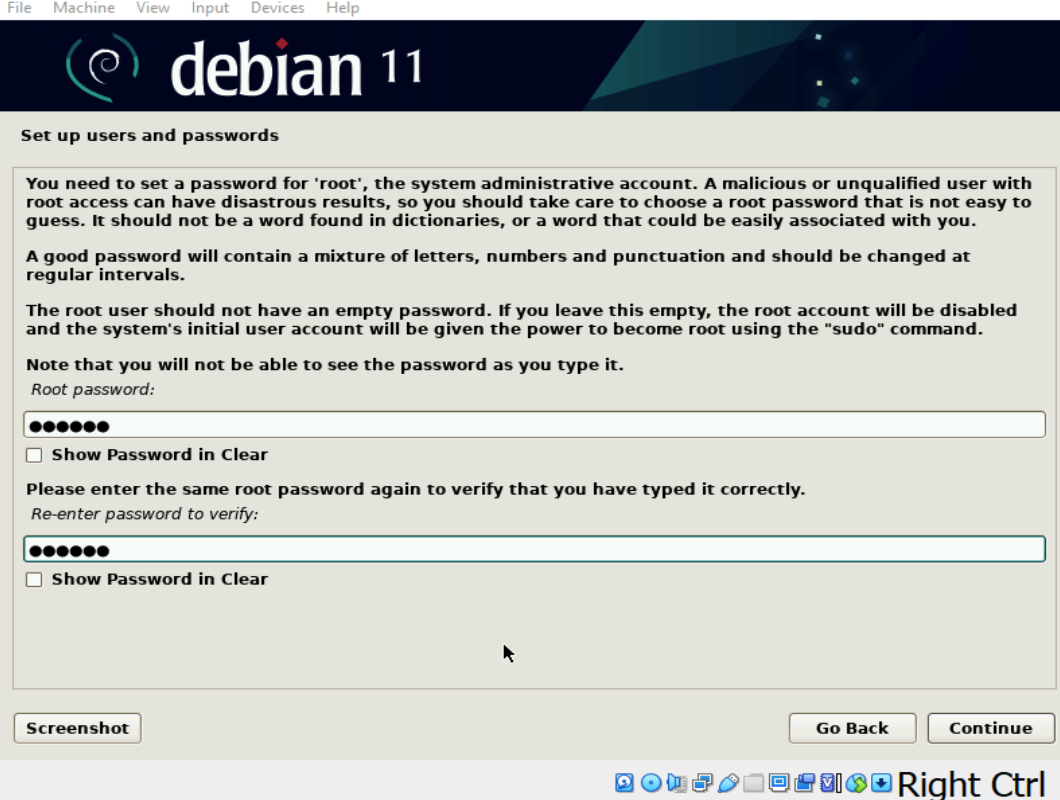The height and width of the screenshot is (800, 1060).
Task: Click the Re-enter password to verify field
Action: (530, 548)
